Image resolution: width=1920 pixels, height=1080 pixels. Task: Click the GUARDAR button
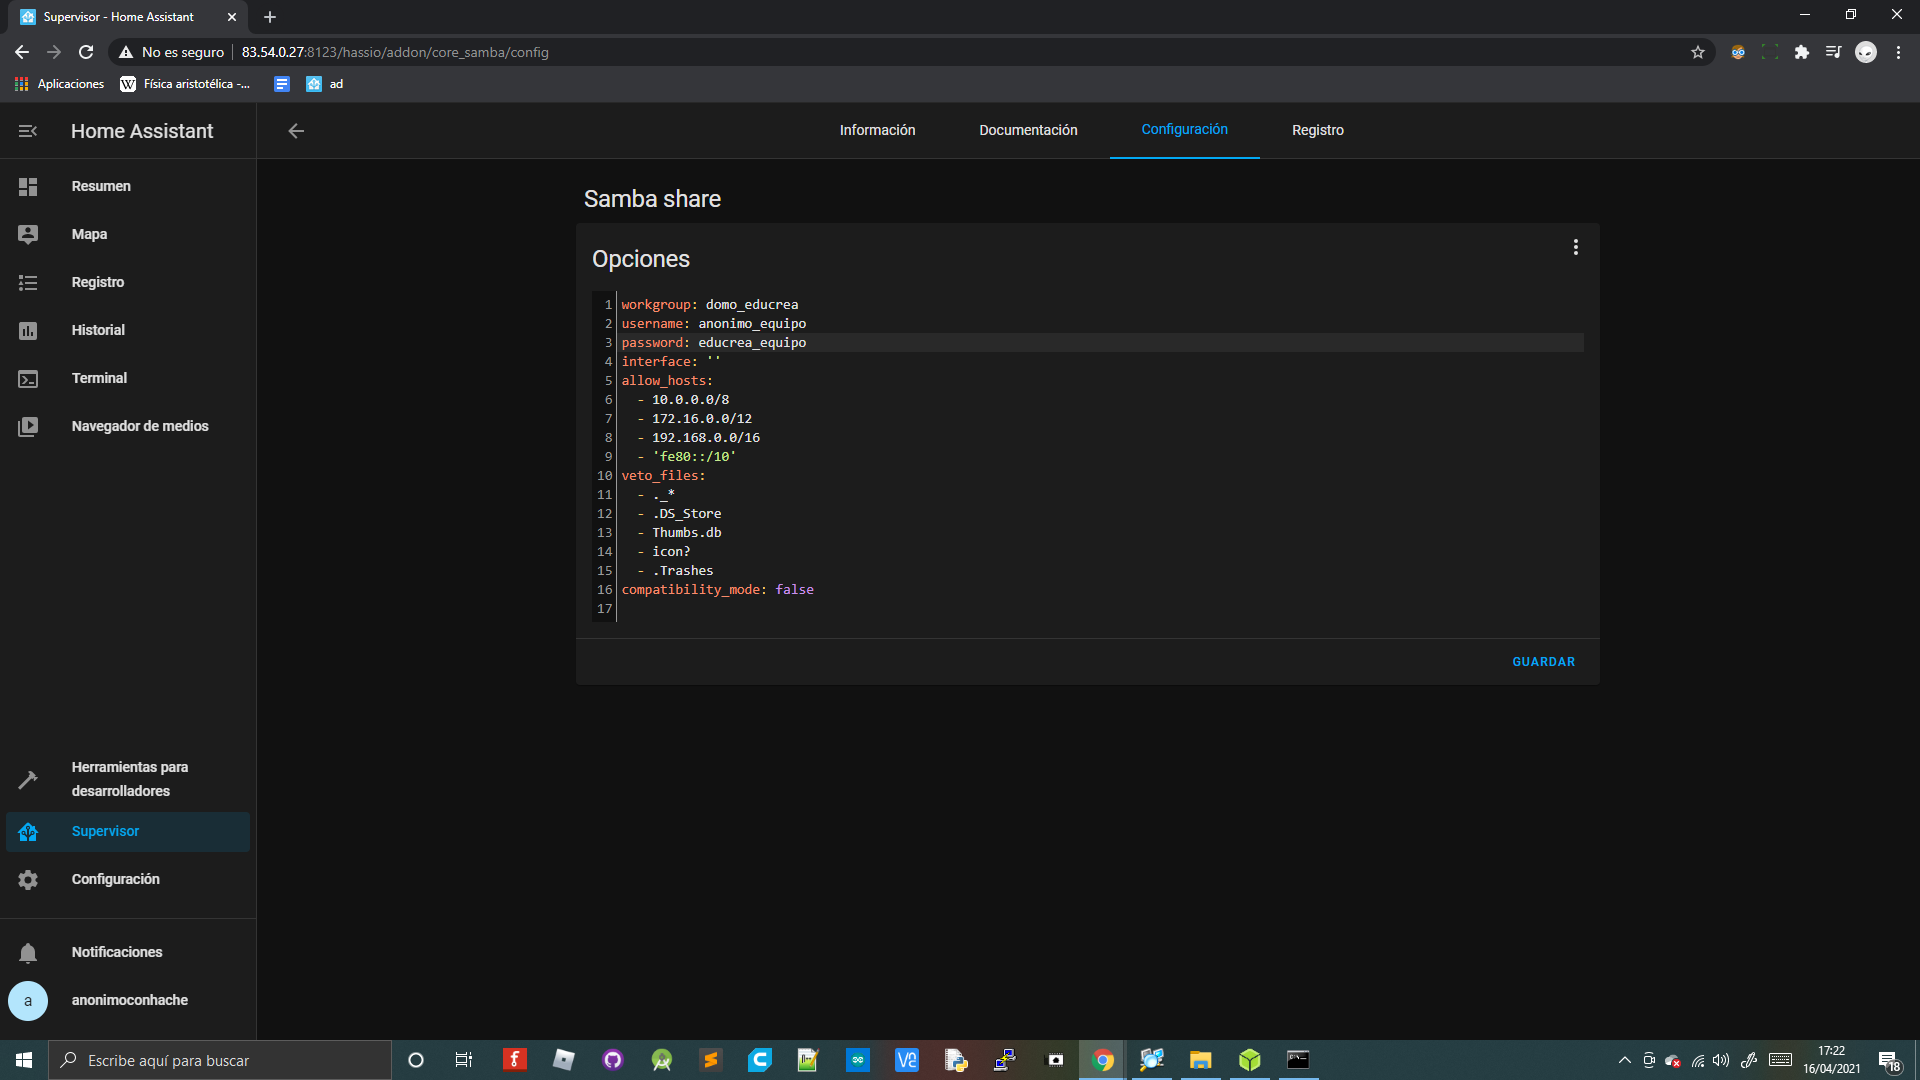[1543, 662]
